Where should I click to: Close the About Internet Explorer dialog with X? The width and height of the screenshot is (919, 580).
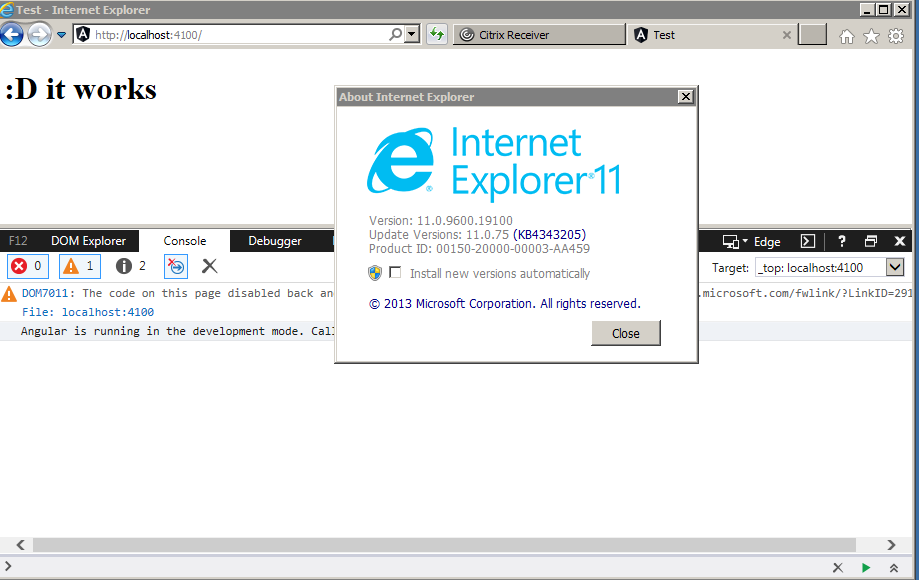pos(686,97)
